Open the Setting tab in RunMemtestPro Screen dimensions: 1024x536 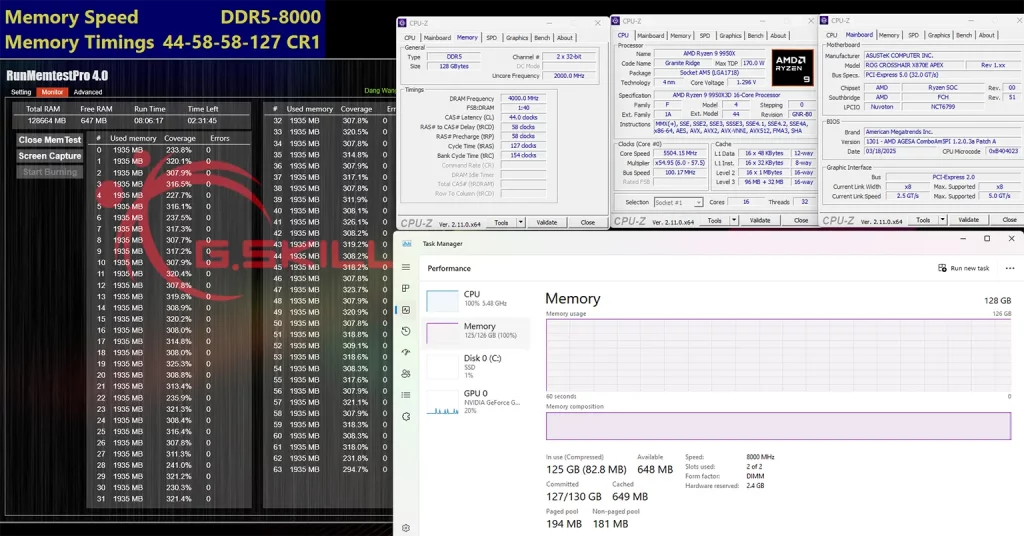21,92
